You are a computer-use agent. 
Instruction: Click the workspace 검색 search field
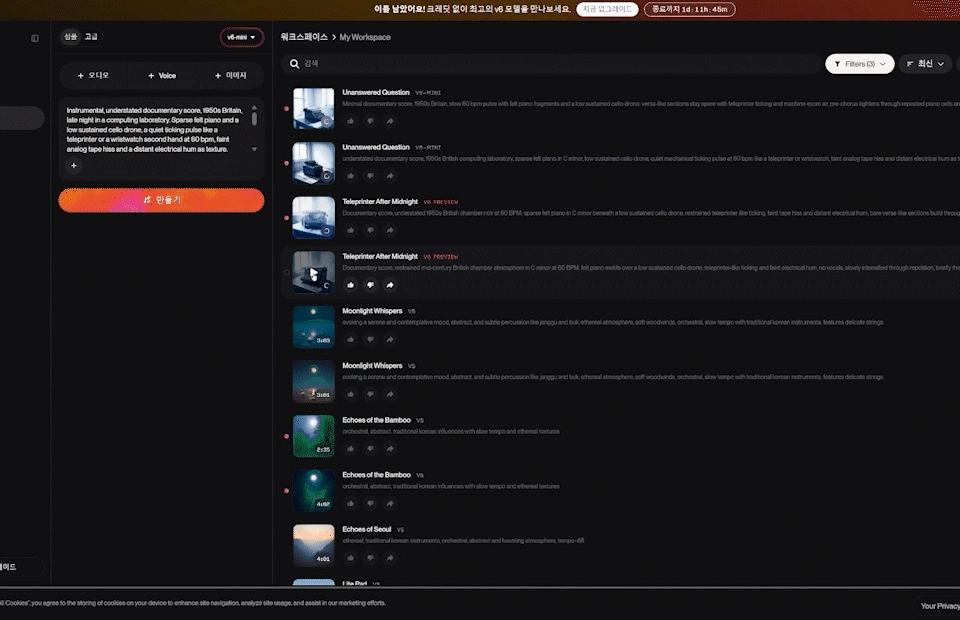click(551, 64)
